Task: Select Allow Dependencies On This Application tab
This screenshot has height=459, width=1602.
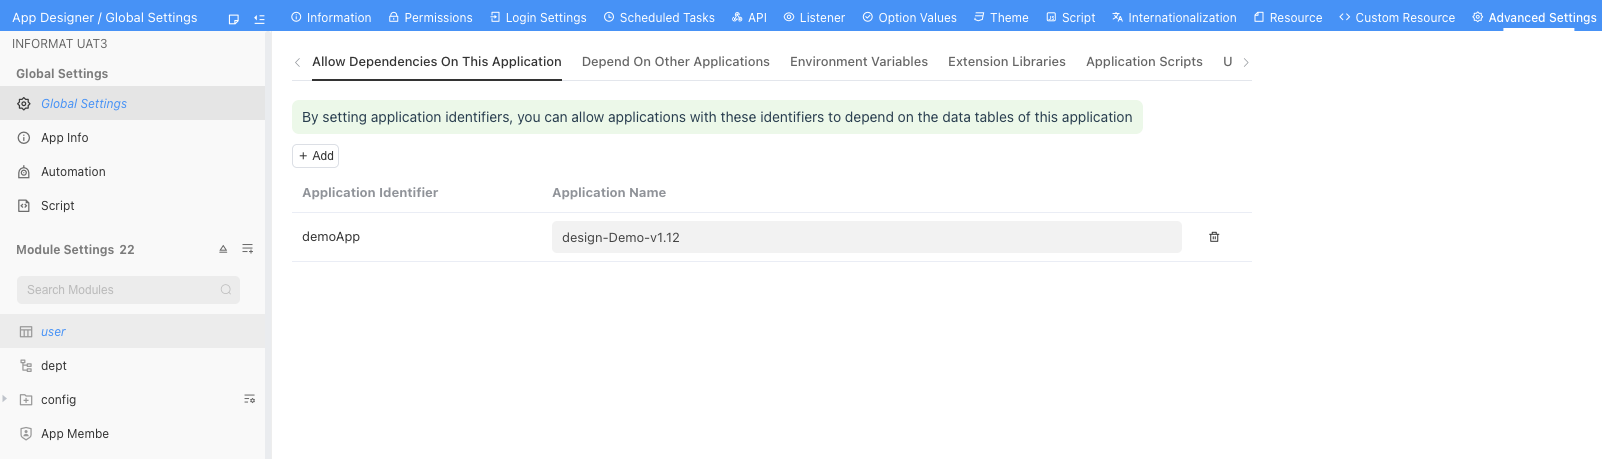Action: click(437, 62)
